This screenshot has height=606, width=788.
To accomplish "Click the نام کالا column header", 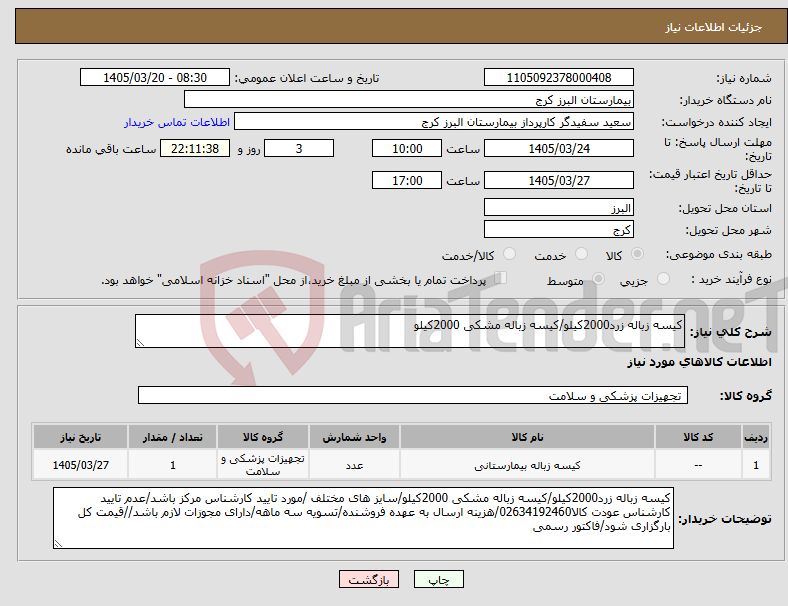I will (527, 437).
